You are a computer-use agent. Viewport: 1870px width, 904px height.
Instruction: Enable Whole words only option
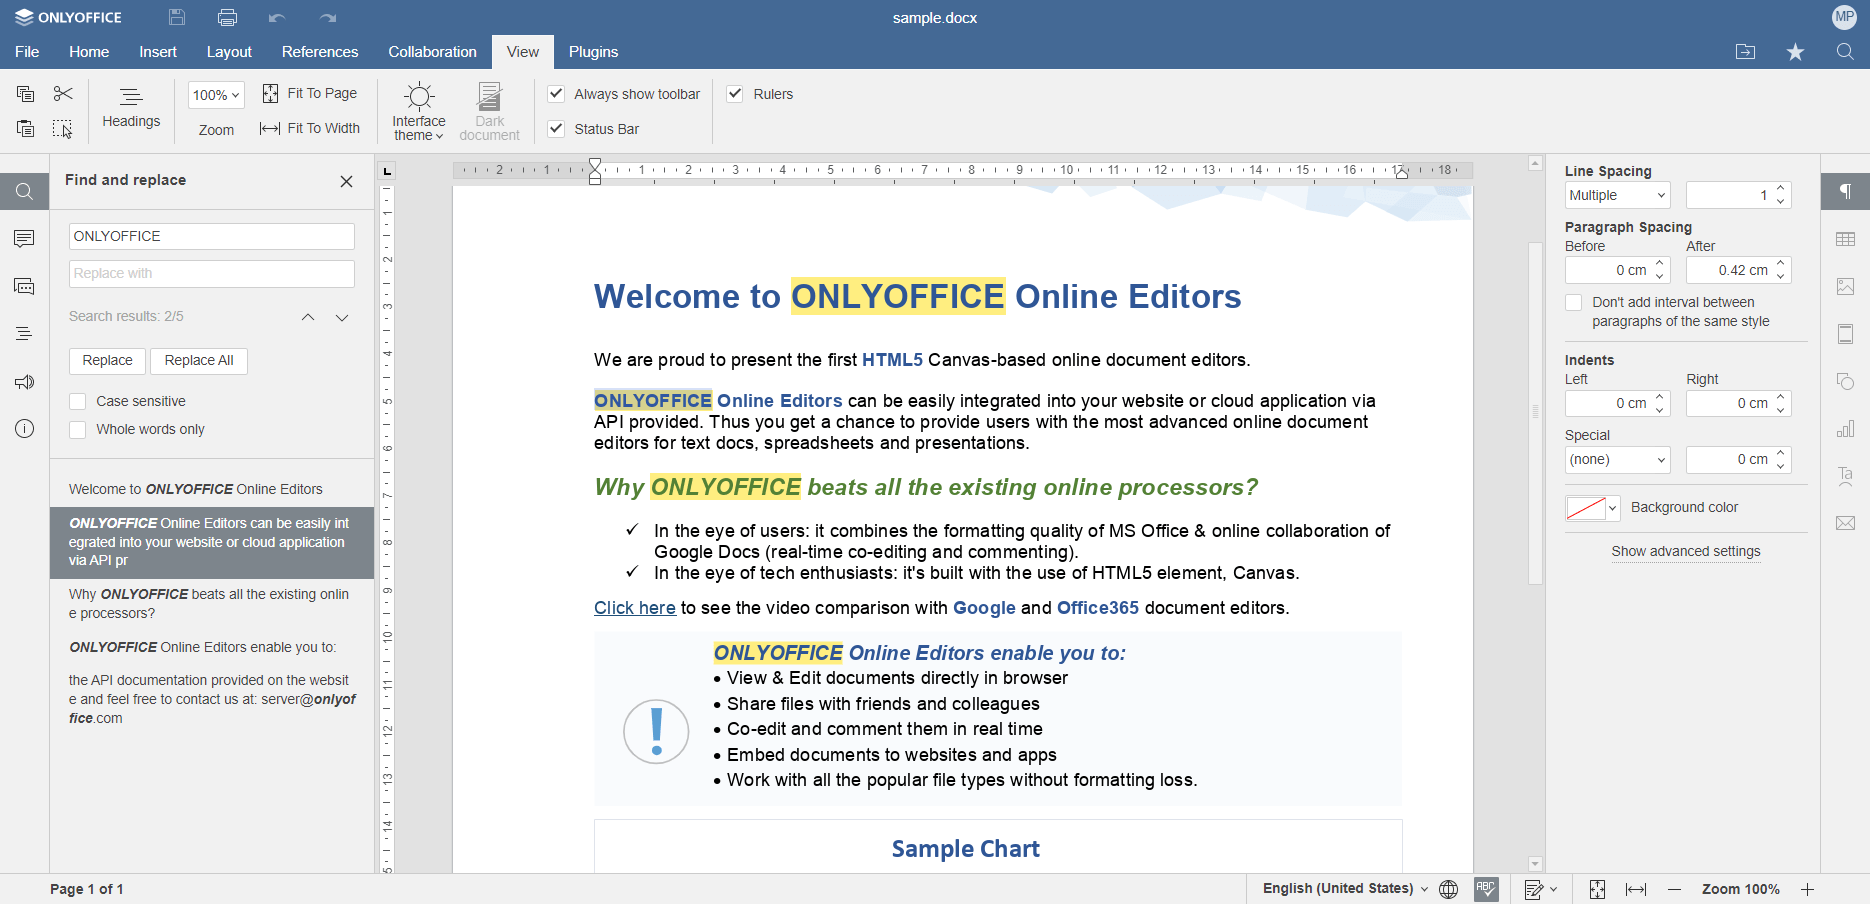(77, 429)
